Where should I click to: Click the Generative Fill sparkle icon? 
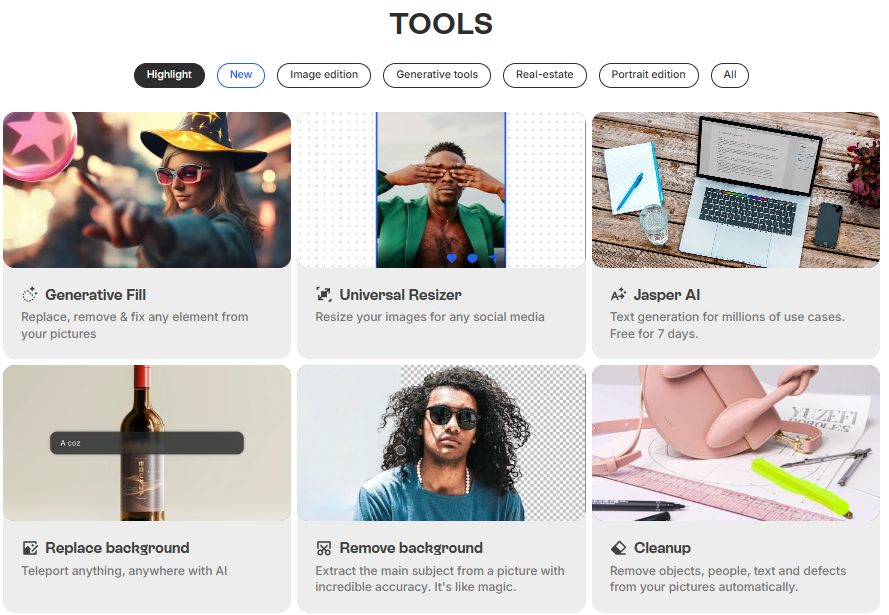click(x=29, y=295)
